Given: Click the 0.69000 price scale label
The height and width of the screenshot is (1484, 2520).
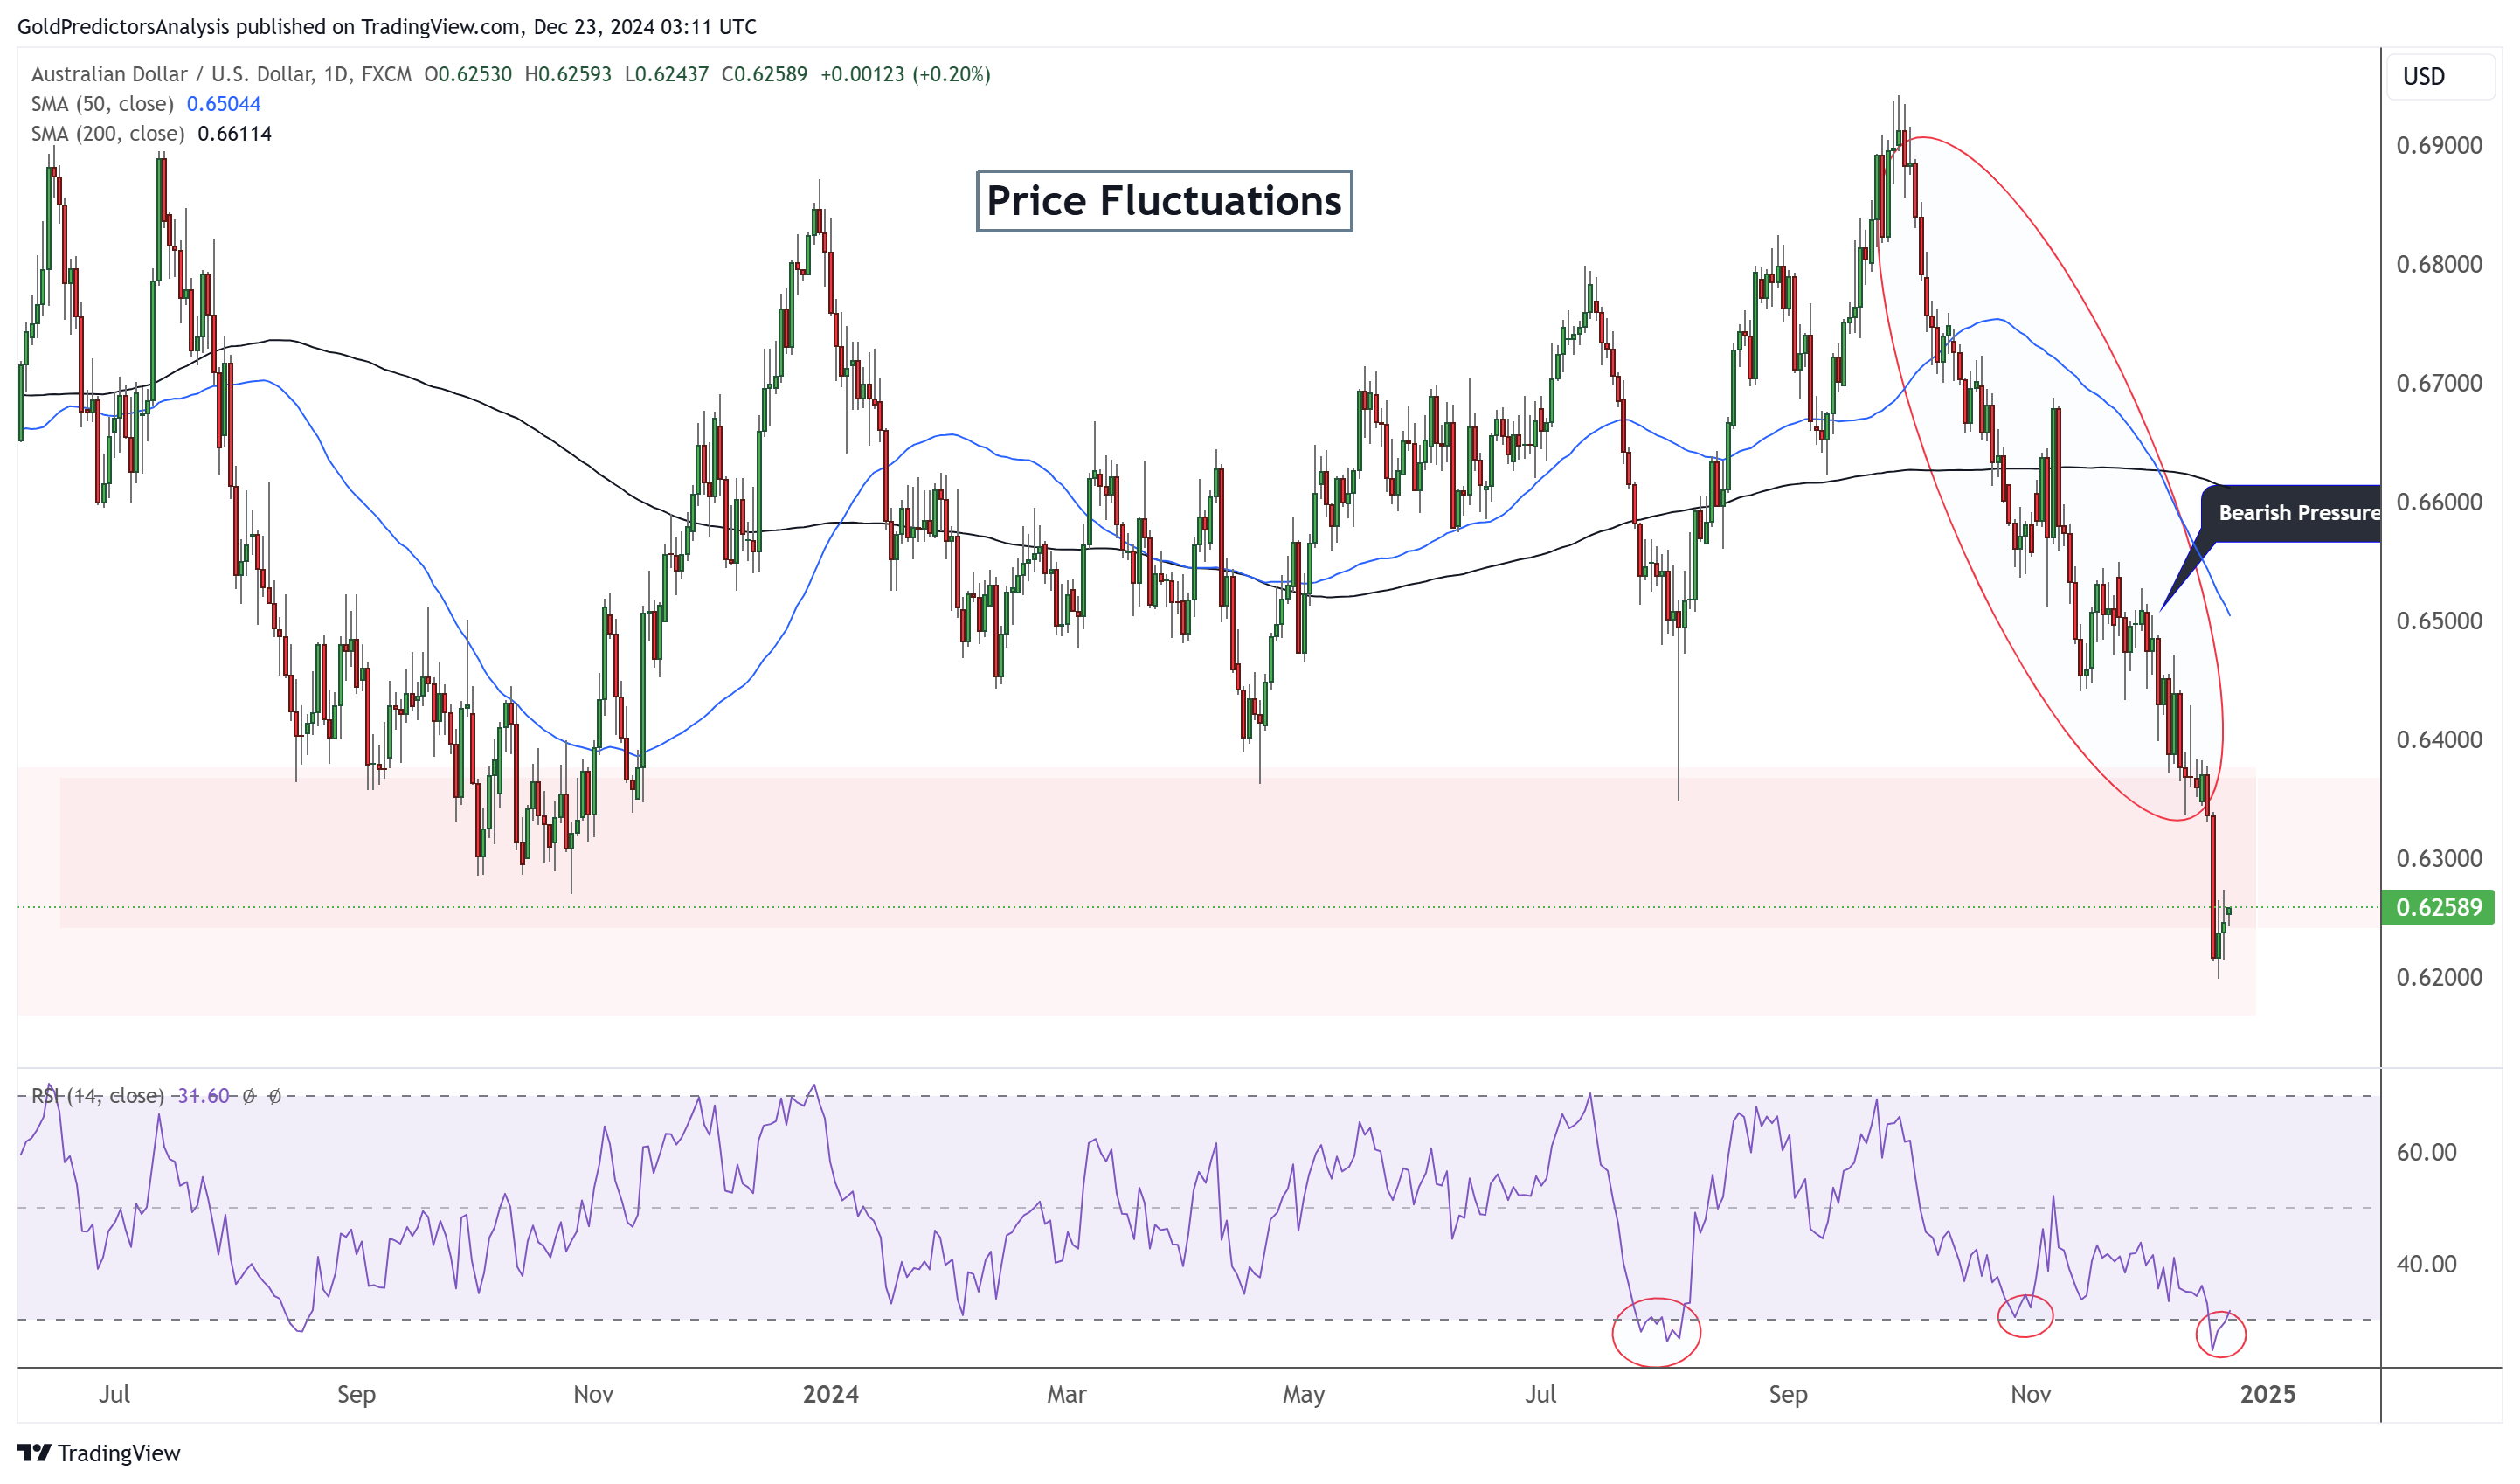Looking at the screenshot, I should click(2438, 146).
